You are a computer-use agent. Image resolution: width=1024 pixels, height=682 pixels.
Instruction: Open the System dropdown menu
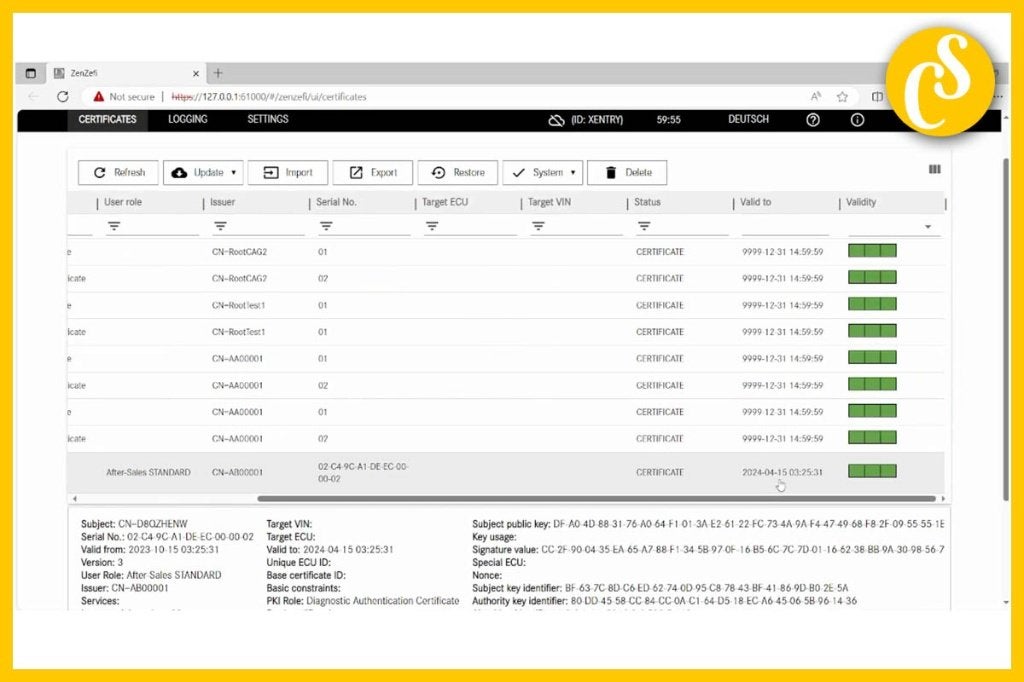pos(543,172)
